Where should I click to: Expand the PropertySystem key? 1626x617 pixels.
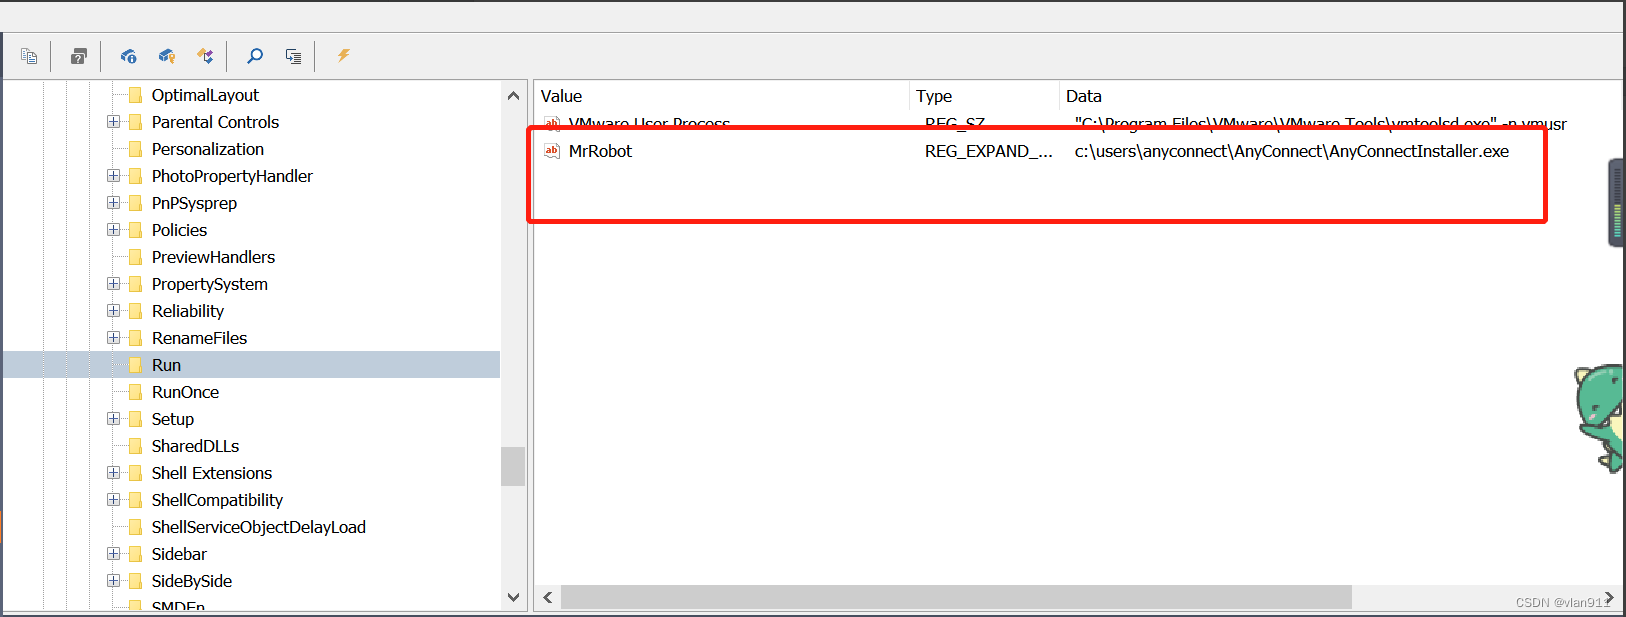coord(113,284)
